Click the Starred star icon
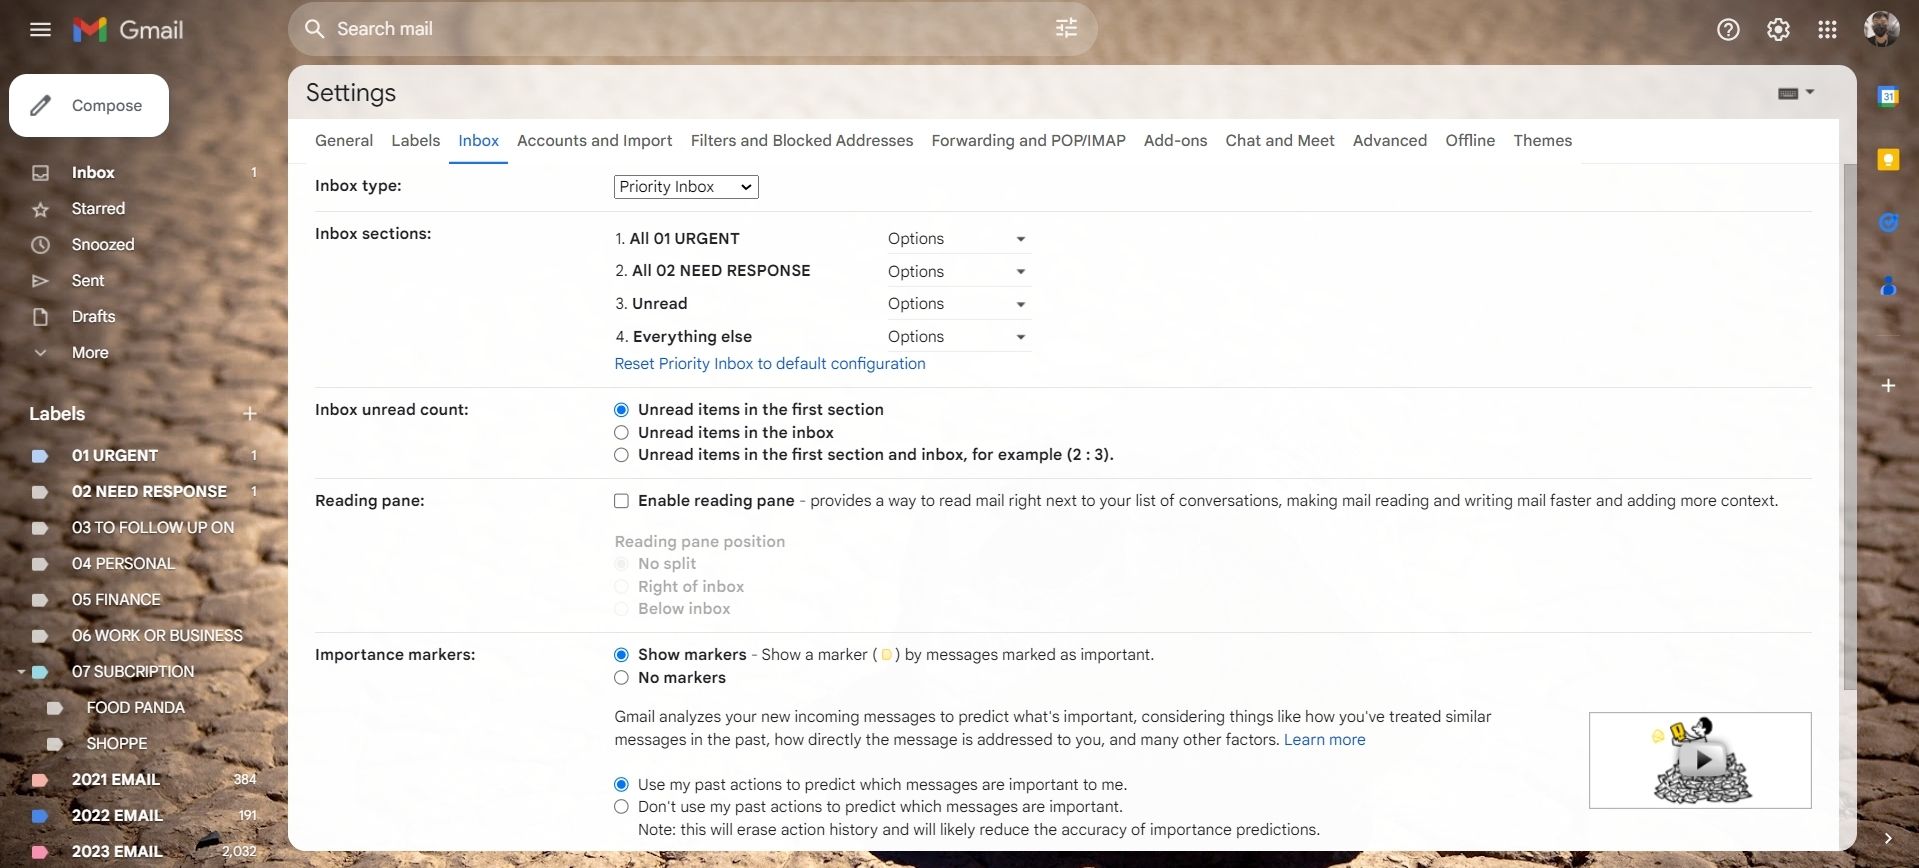Image resolution: width=1919 pixels, height=868 pixels. tap(40, 209)
